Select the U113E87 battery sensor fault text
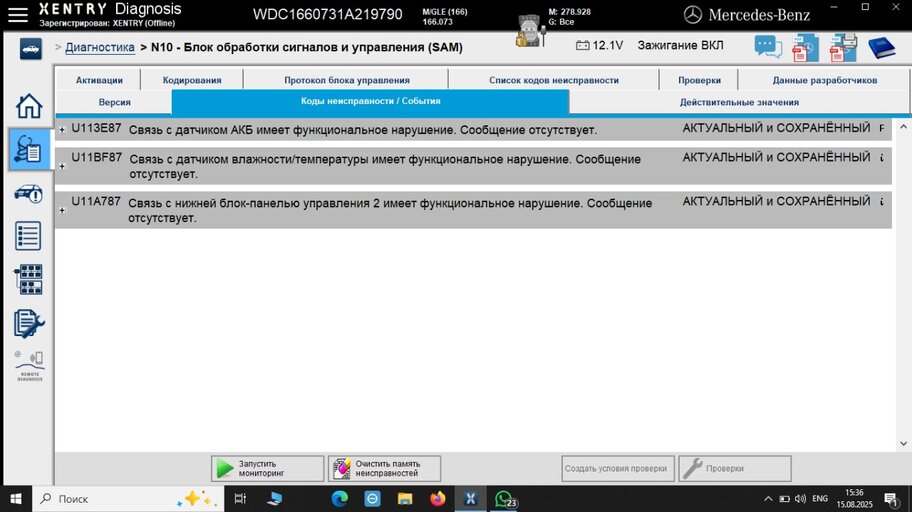The width and height of the screenshot is (912, 512). point(363,130)
